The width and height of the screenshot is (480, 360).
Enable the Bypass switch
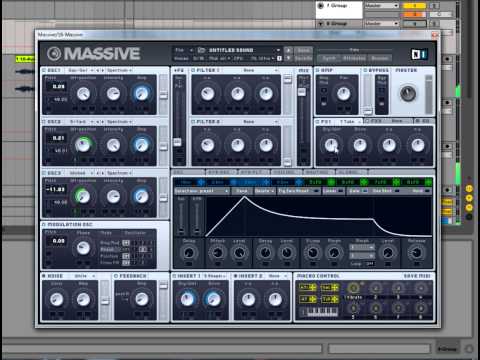click(x=365, y=70)
